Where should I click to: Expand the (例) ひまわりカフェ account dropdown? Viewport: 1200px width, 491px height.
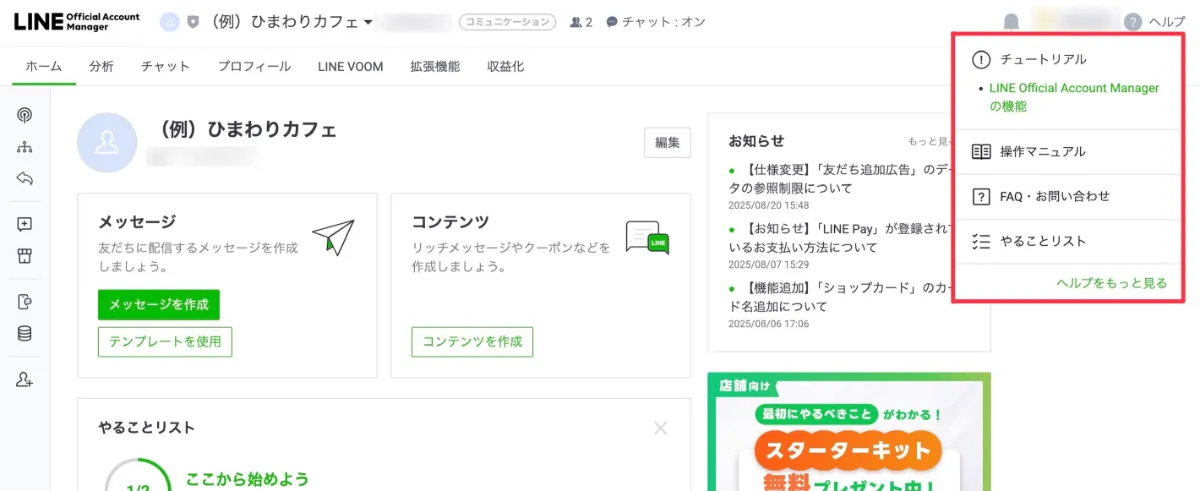pos(368,22)
